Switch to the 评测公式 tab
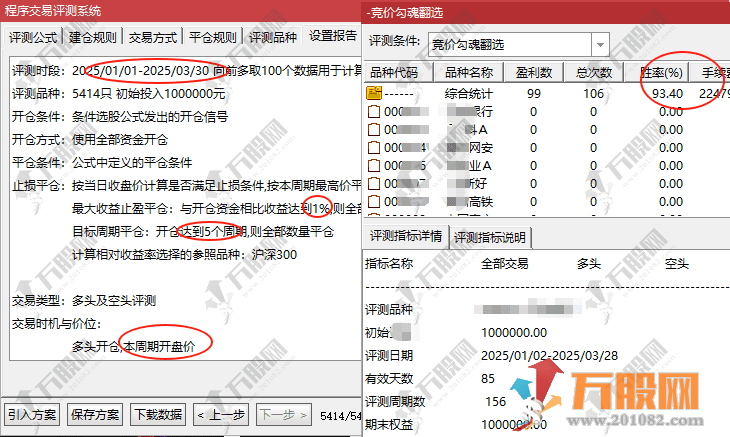Image resolution: width=730 pixels, height=437 pixels. [x=33, y=37]
